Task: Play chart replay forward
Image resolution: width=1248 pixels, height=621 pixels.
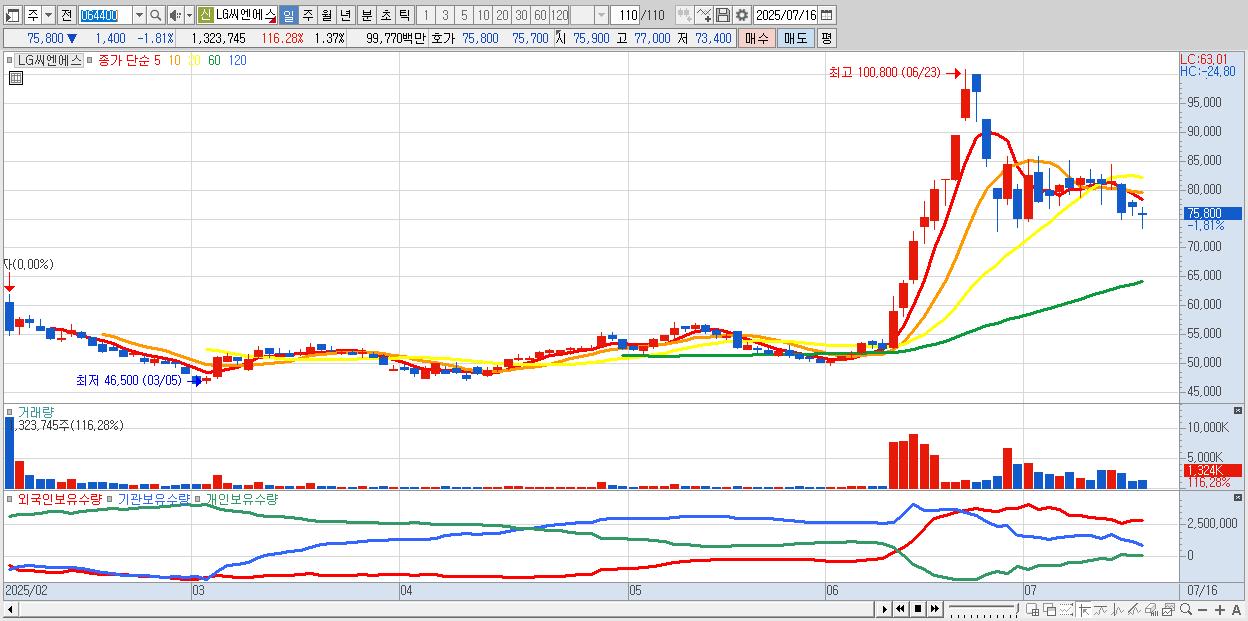Action: tap(885, 609)
